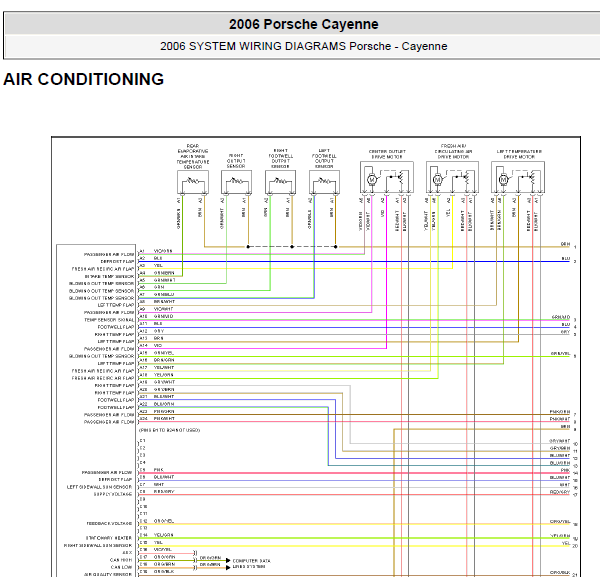
Task: Select the Fresh Air/Circulating Air Drive Motor symbol
Action: 453,177
